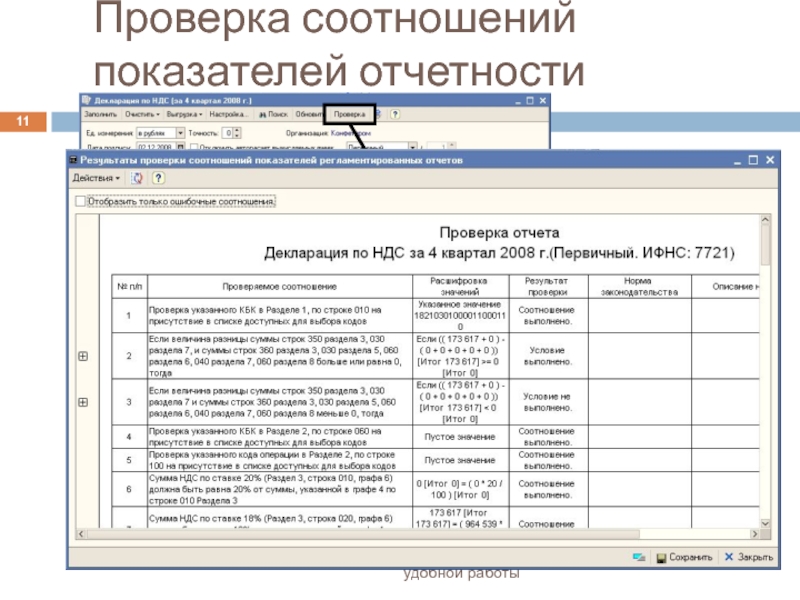The height and width of the screenshot is (600, 800).
Task: Expand the plus node for row 3
Action: [83, 402]
